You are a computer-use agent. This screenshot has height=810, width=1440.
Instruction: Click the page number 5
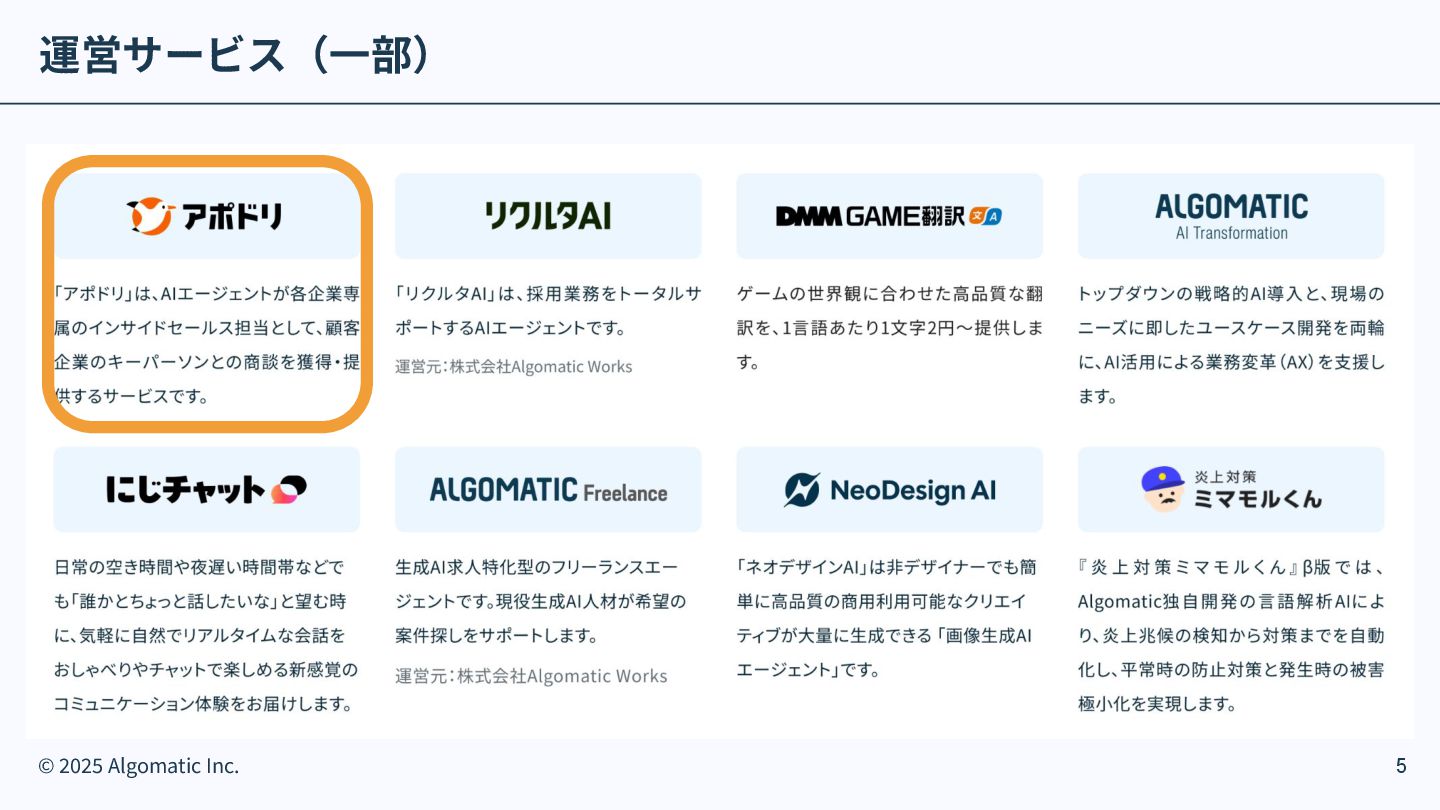[1401, 766]
